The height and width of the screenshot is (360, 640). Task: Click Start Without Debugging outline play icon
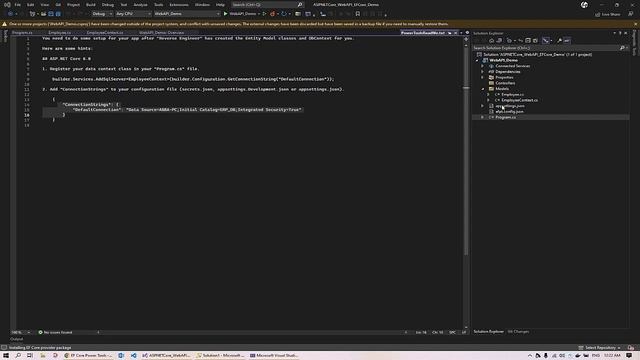pyautogui.click(x=264, y=14)
